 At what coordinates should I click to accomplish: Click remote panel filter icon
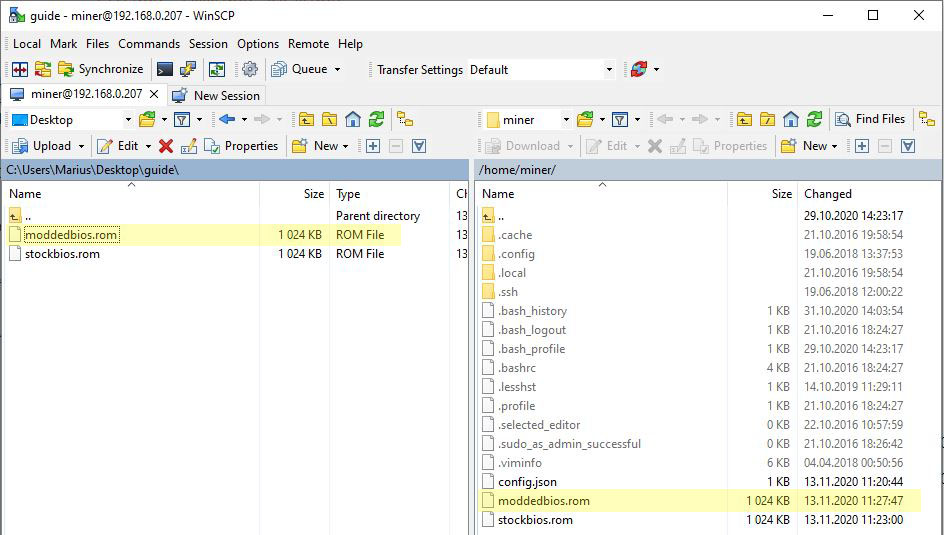(620, 120)
